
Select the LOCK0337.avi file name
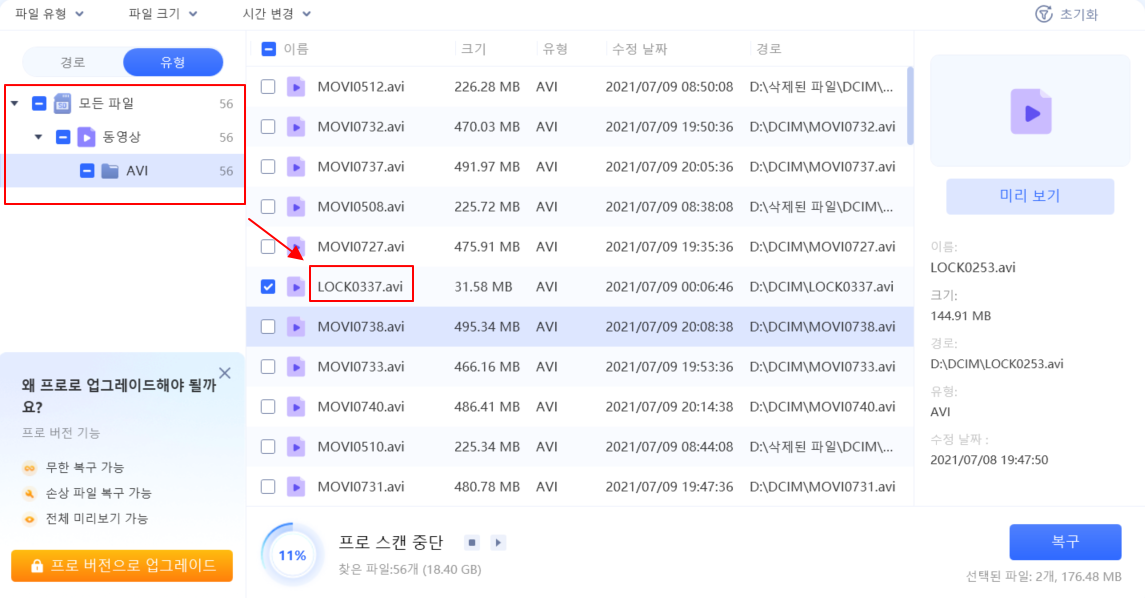click(x=360, y=287)
